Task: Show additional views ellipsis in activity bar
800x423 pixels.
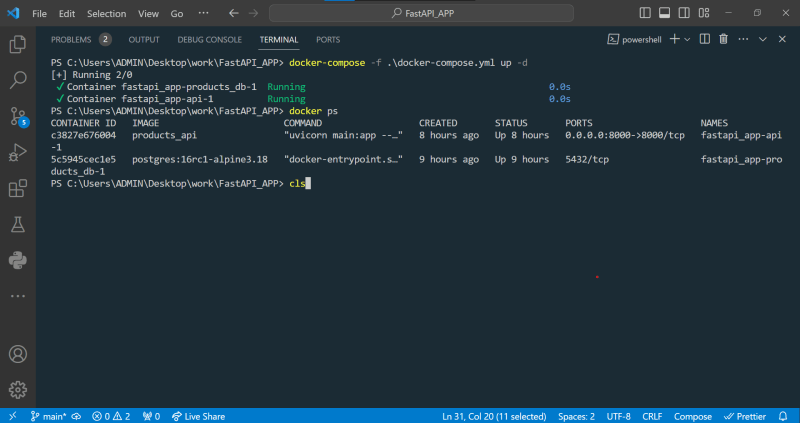Action: point(18,296)
